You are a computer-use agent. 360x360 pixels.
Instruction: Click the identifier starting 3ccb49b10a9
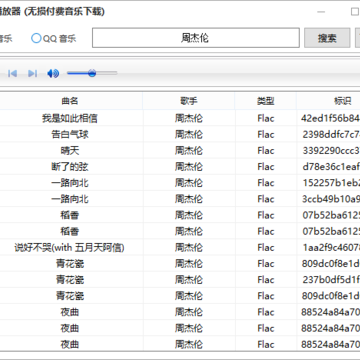click(x=331, y=199)
